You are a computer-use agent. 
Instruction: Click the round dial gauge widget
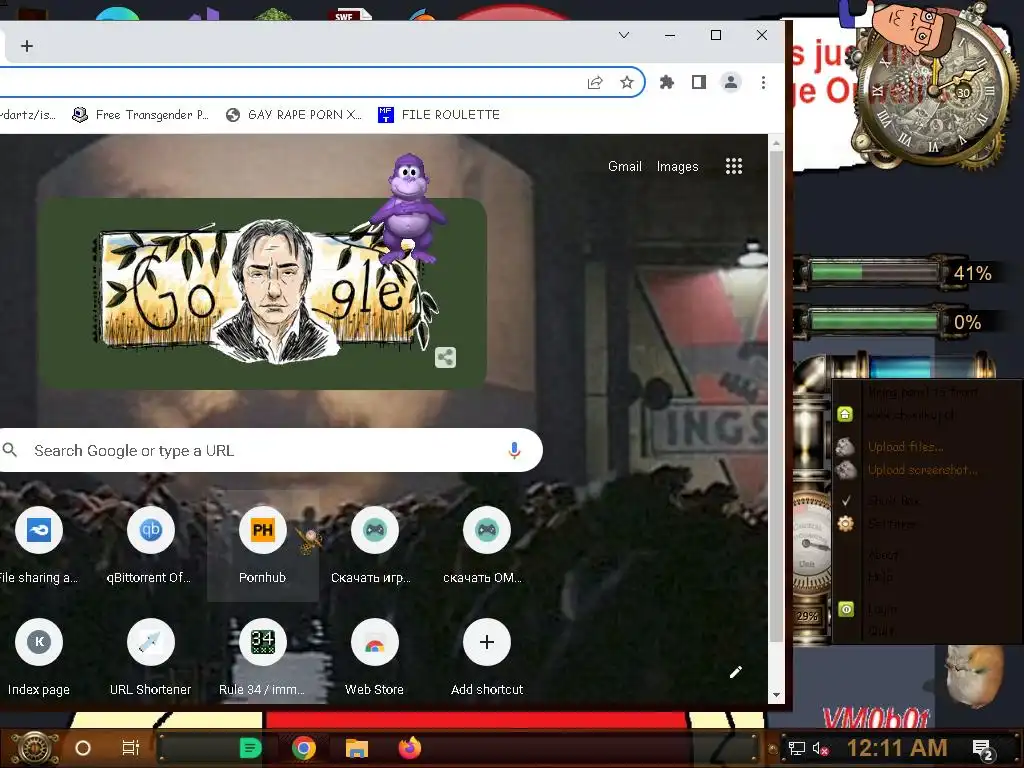click(x=811, y=542)
